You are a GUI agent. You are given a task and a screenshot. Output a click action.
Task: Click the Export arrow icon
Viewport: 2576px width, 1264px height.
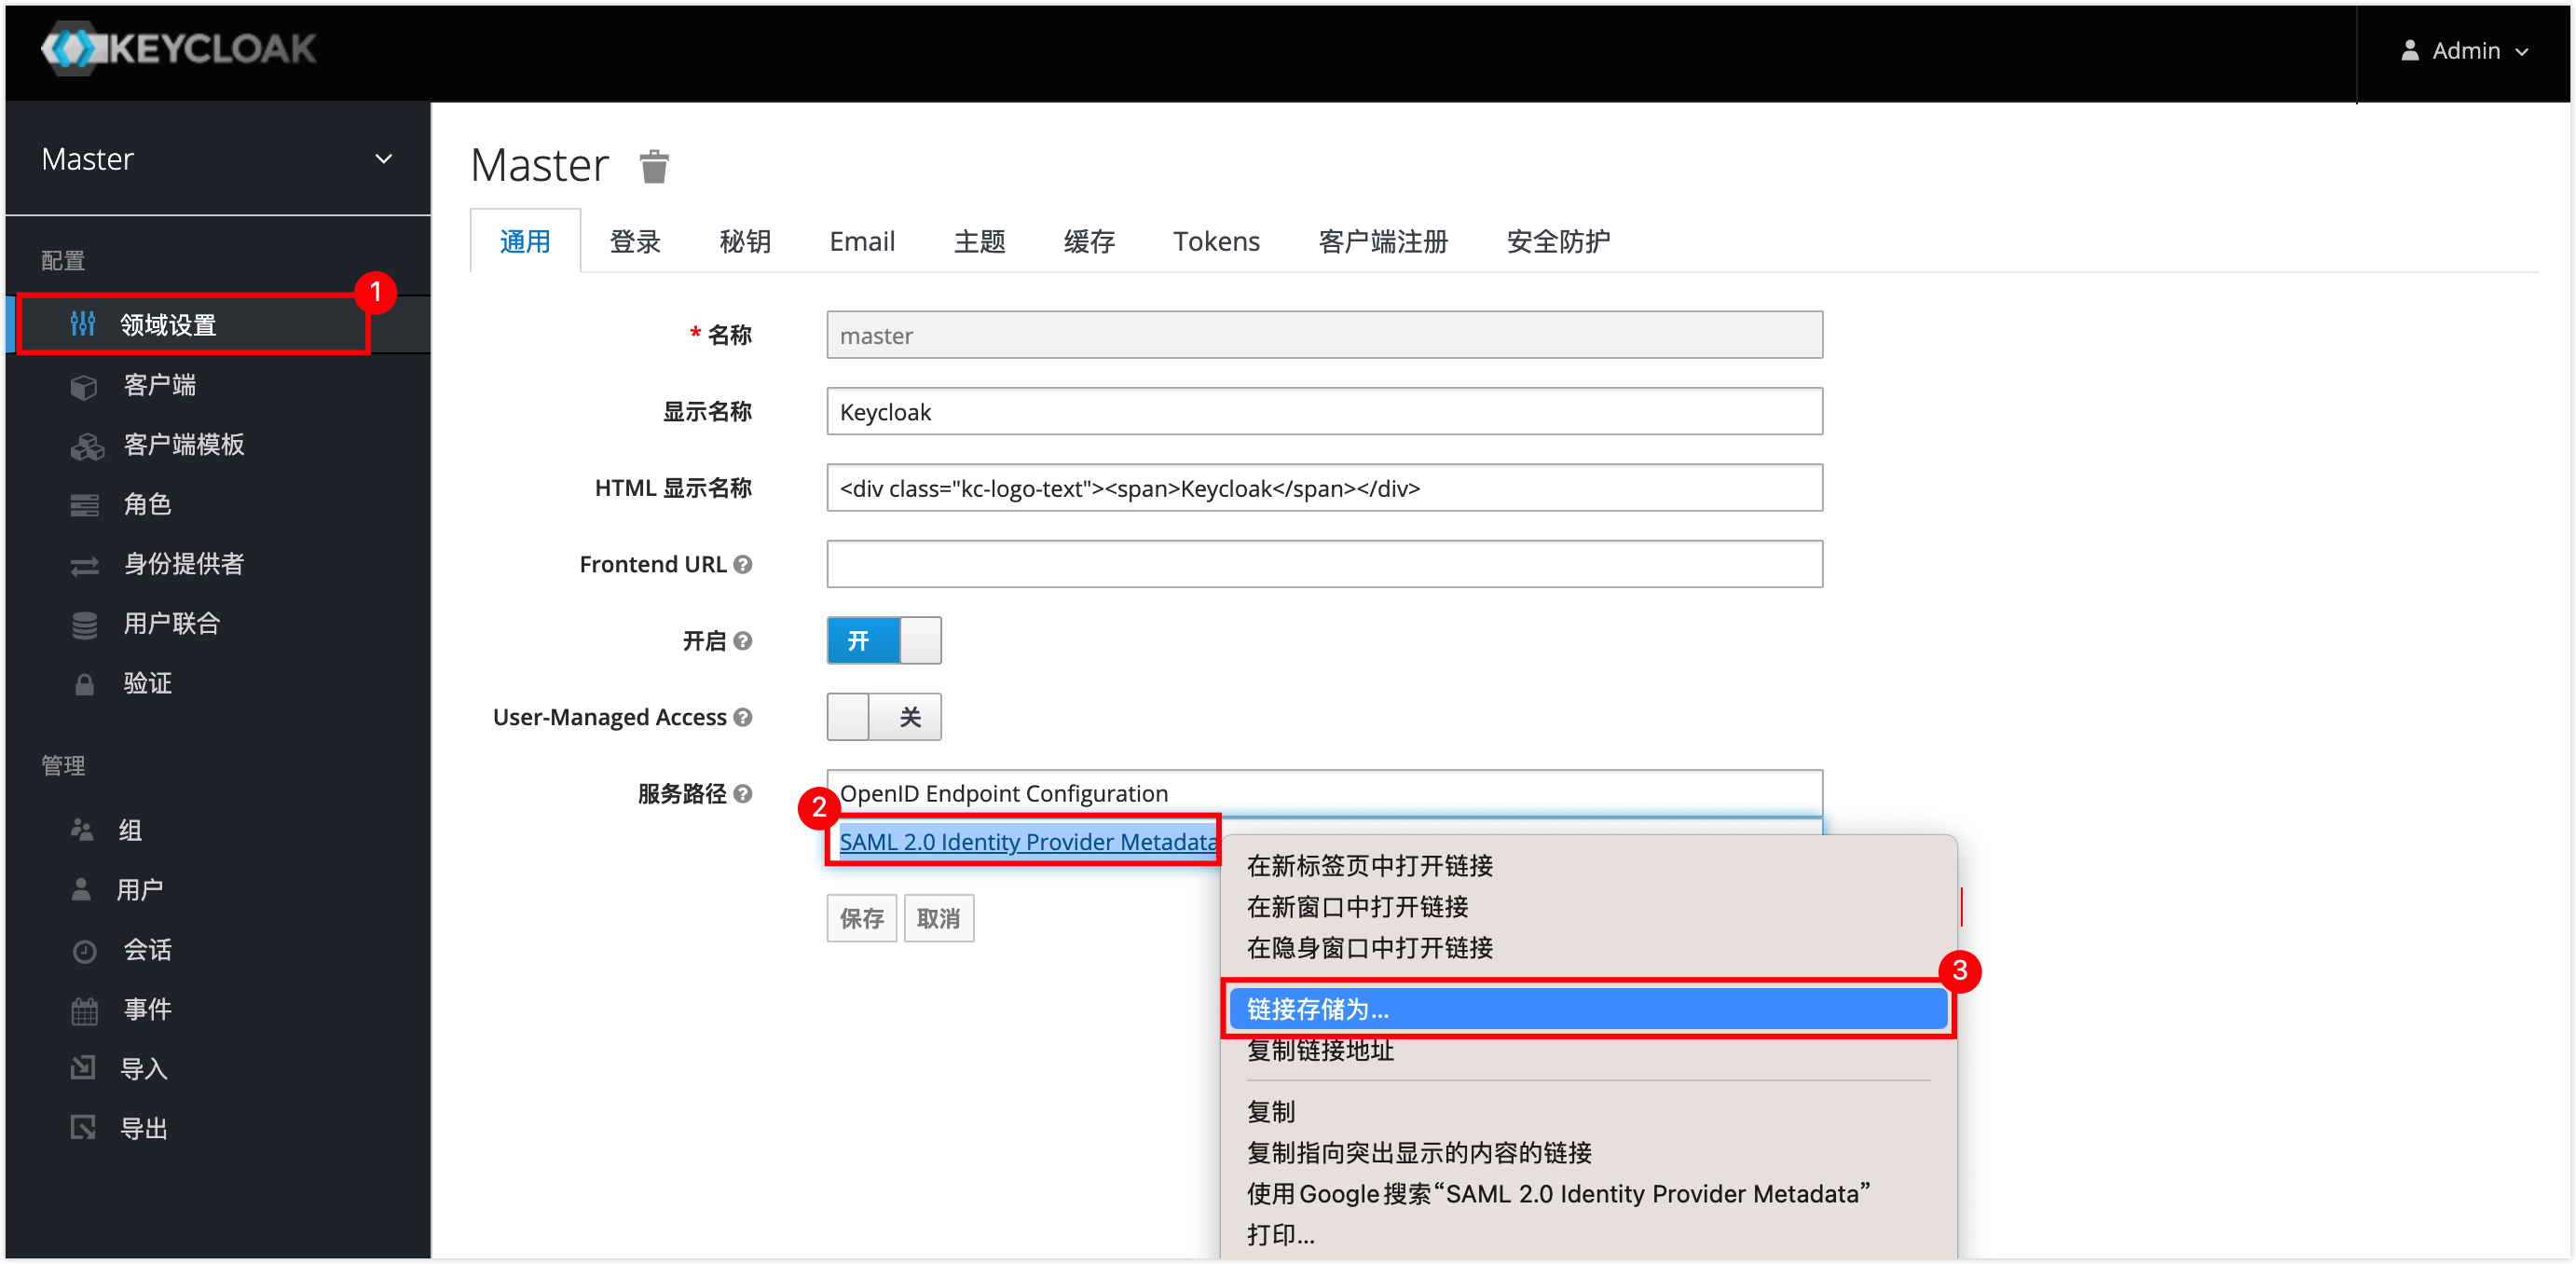point(83,1128)
